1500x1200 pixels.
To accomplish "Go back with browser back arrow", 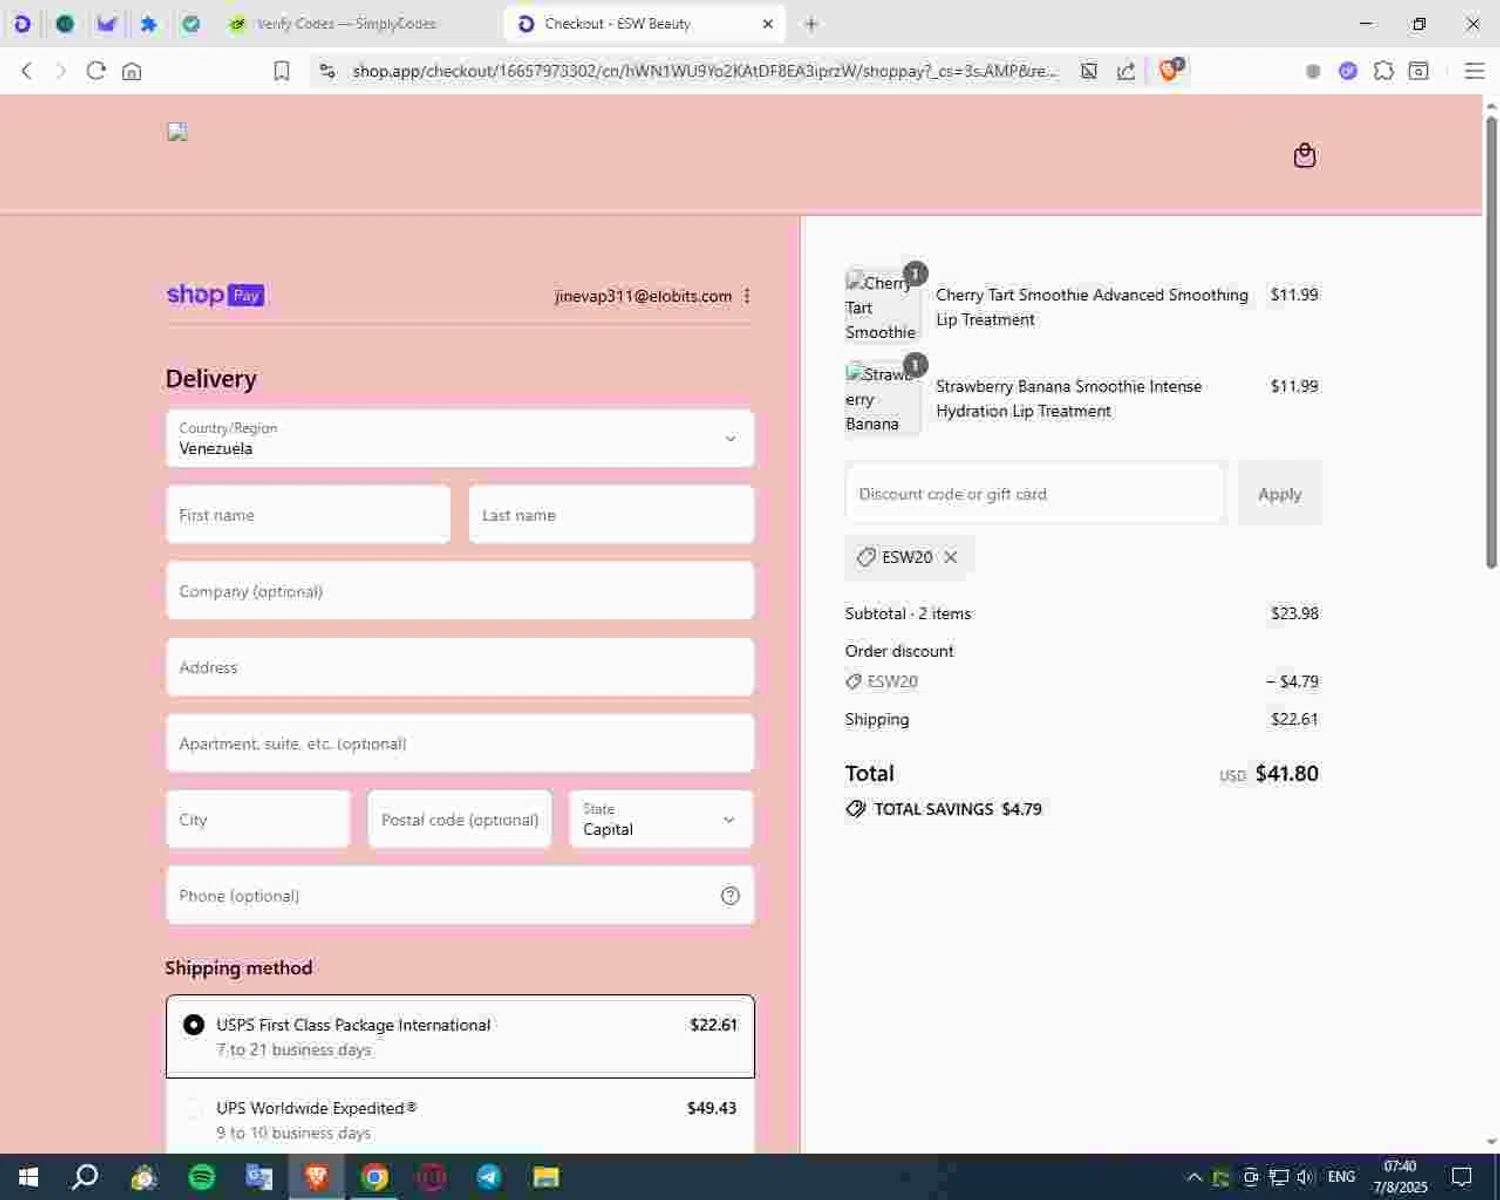I will [x=27, y=70].
